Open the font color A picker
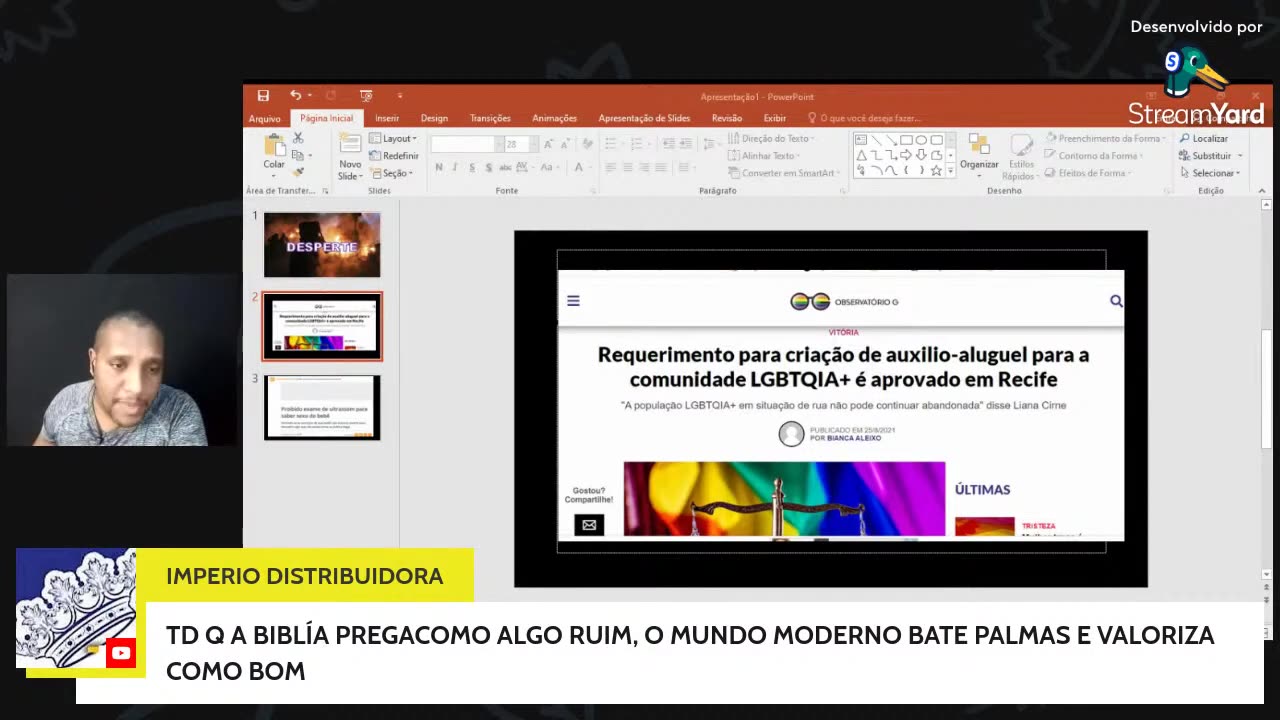 pos(579,167)
